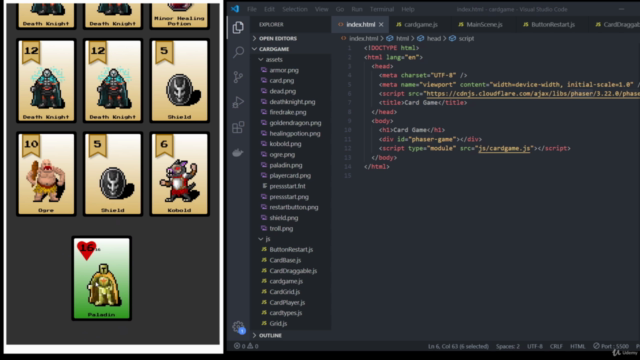Open the Run and Debug view

click(238, 102)
